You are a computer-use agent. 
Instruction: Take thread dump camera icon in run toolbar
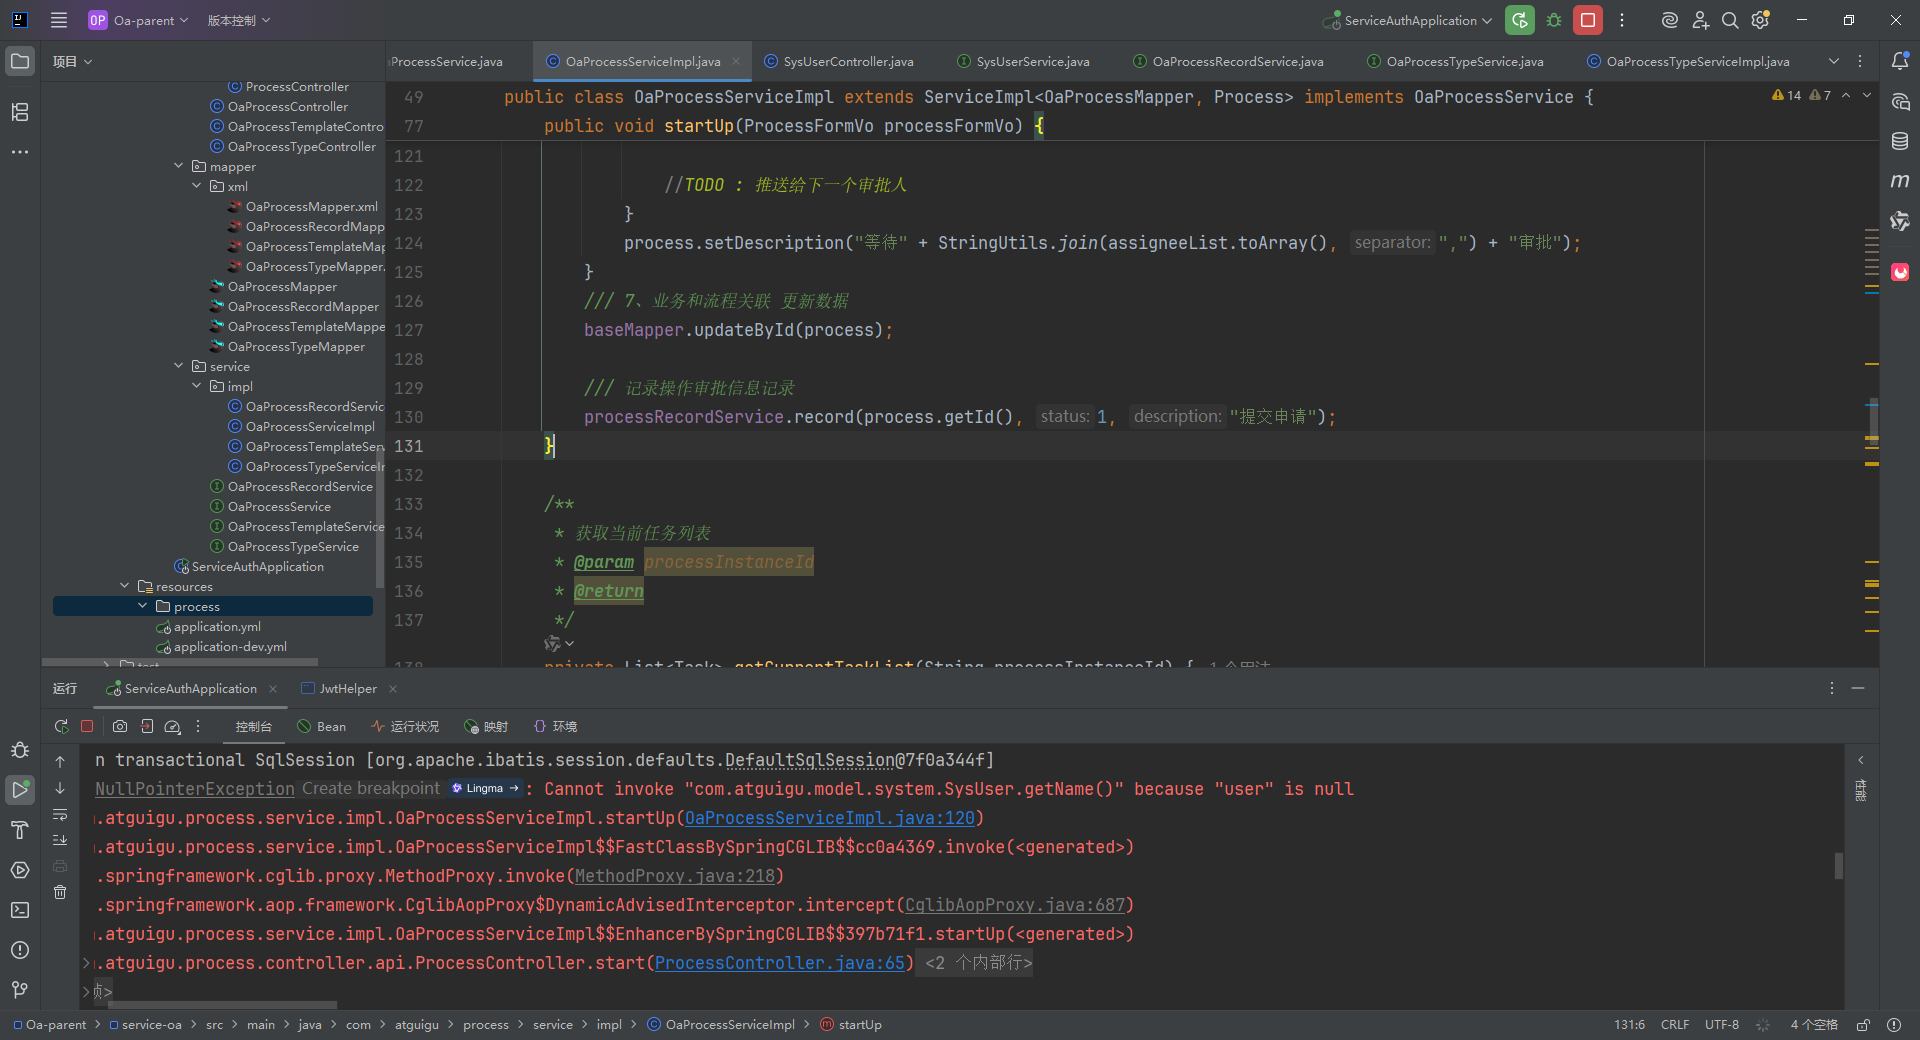(x=120, y=727)
